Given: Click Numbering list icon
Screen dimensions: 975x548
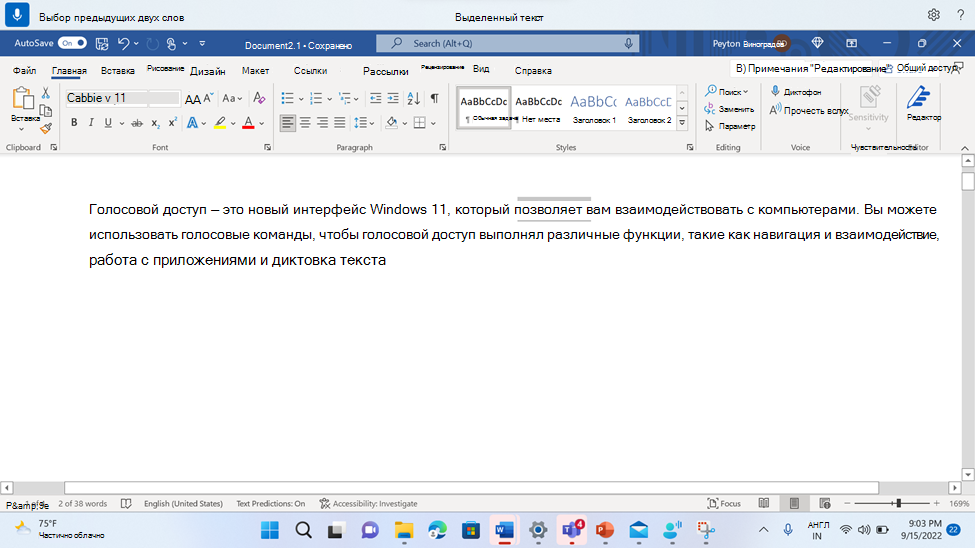Looking at the screenshot, I should [x=316, y=98].
